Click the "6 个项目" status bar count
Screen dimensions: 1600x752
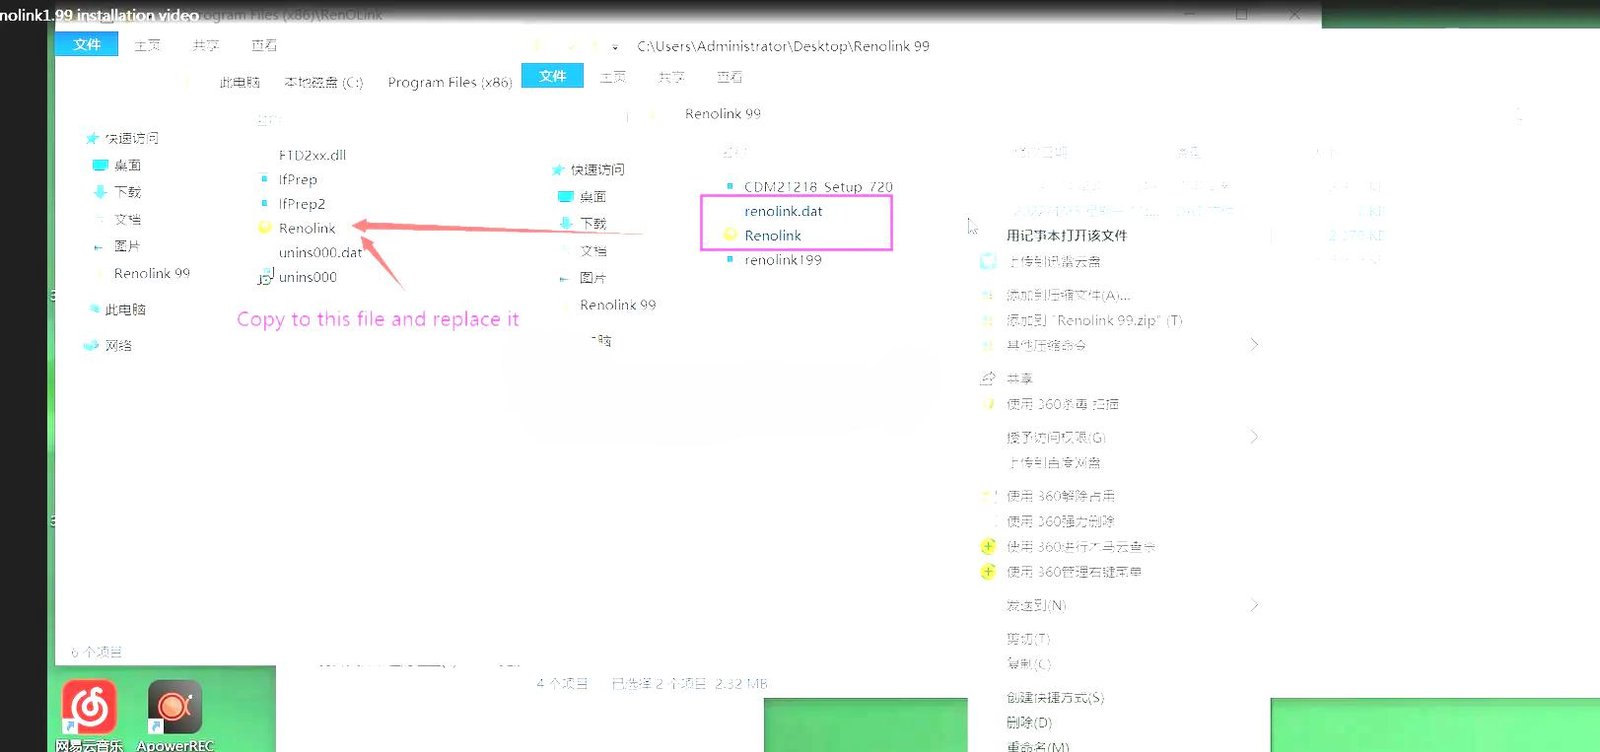96,652
